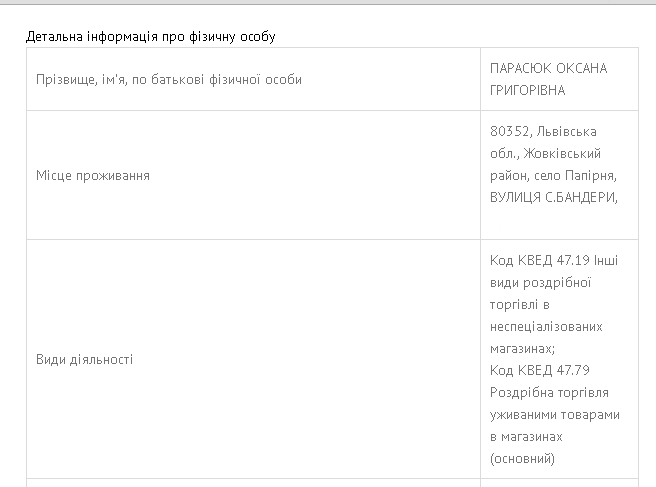656x487 pixels.
Task: Click the "в магазинах" line above "(основний)"
Action: pyautogui.click(x=526, y=437)
